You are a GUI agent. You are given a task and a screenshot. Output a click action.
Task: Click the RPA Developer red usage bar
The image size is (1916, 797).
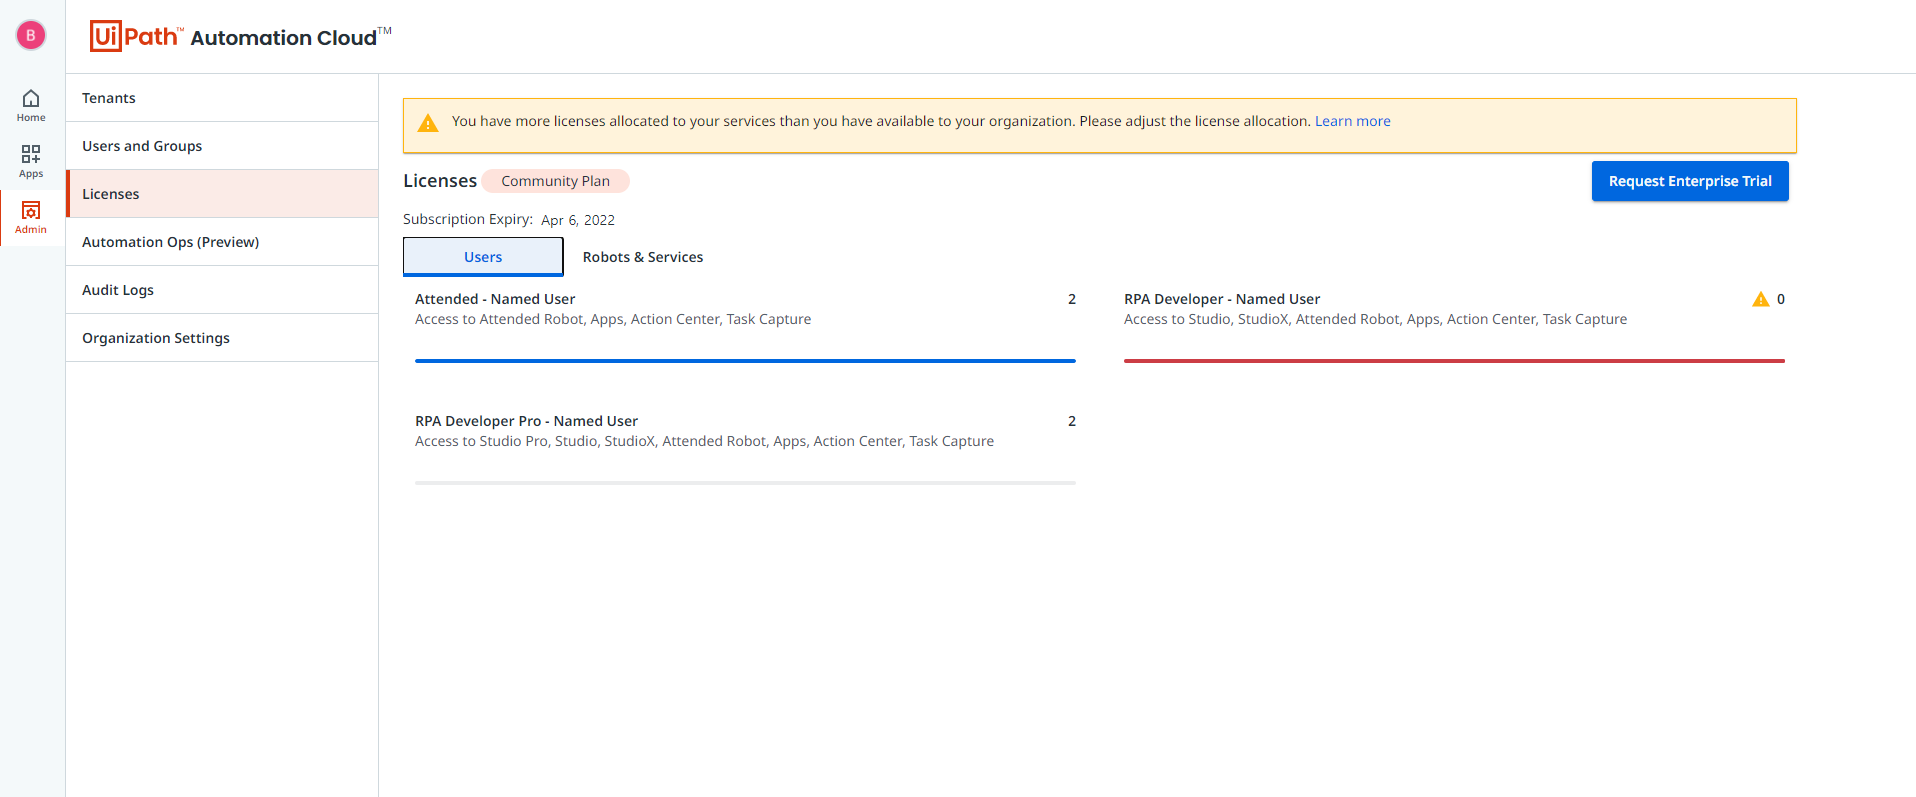[1454, 360]
